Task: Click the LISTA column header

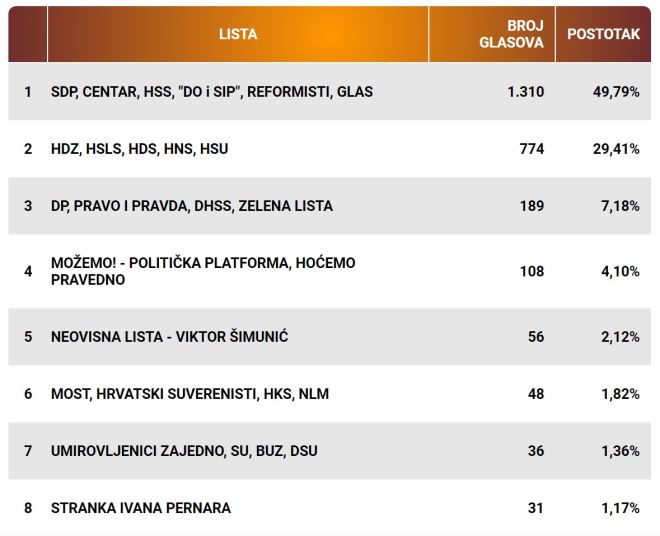Action: click(x=238, y=34)
